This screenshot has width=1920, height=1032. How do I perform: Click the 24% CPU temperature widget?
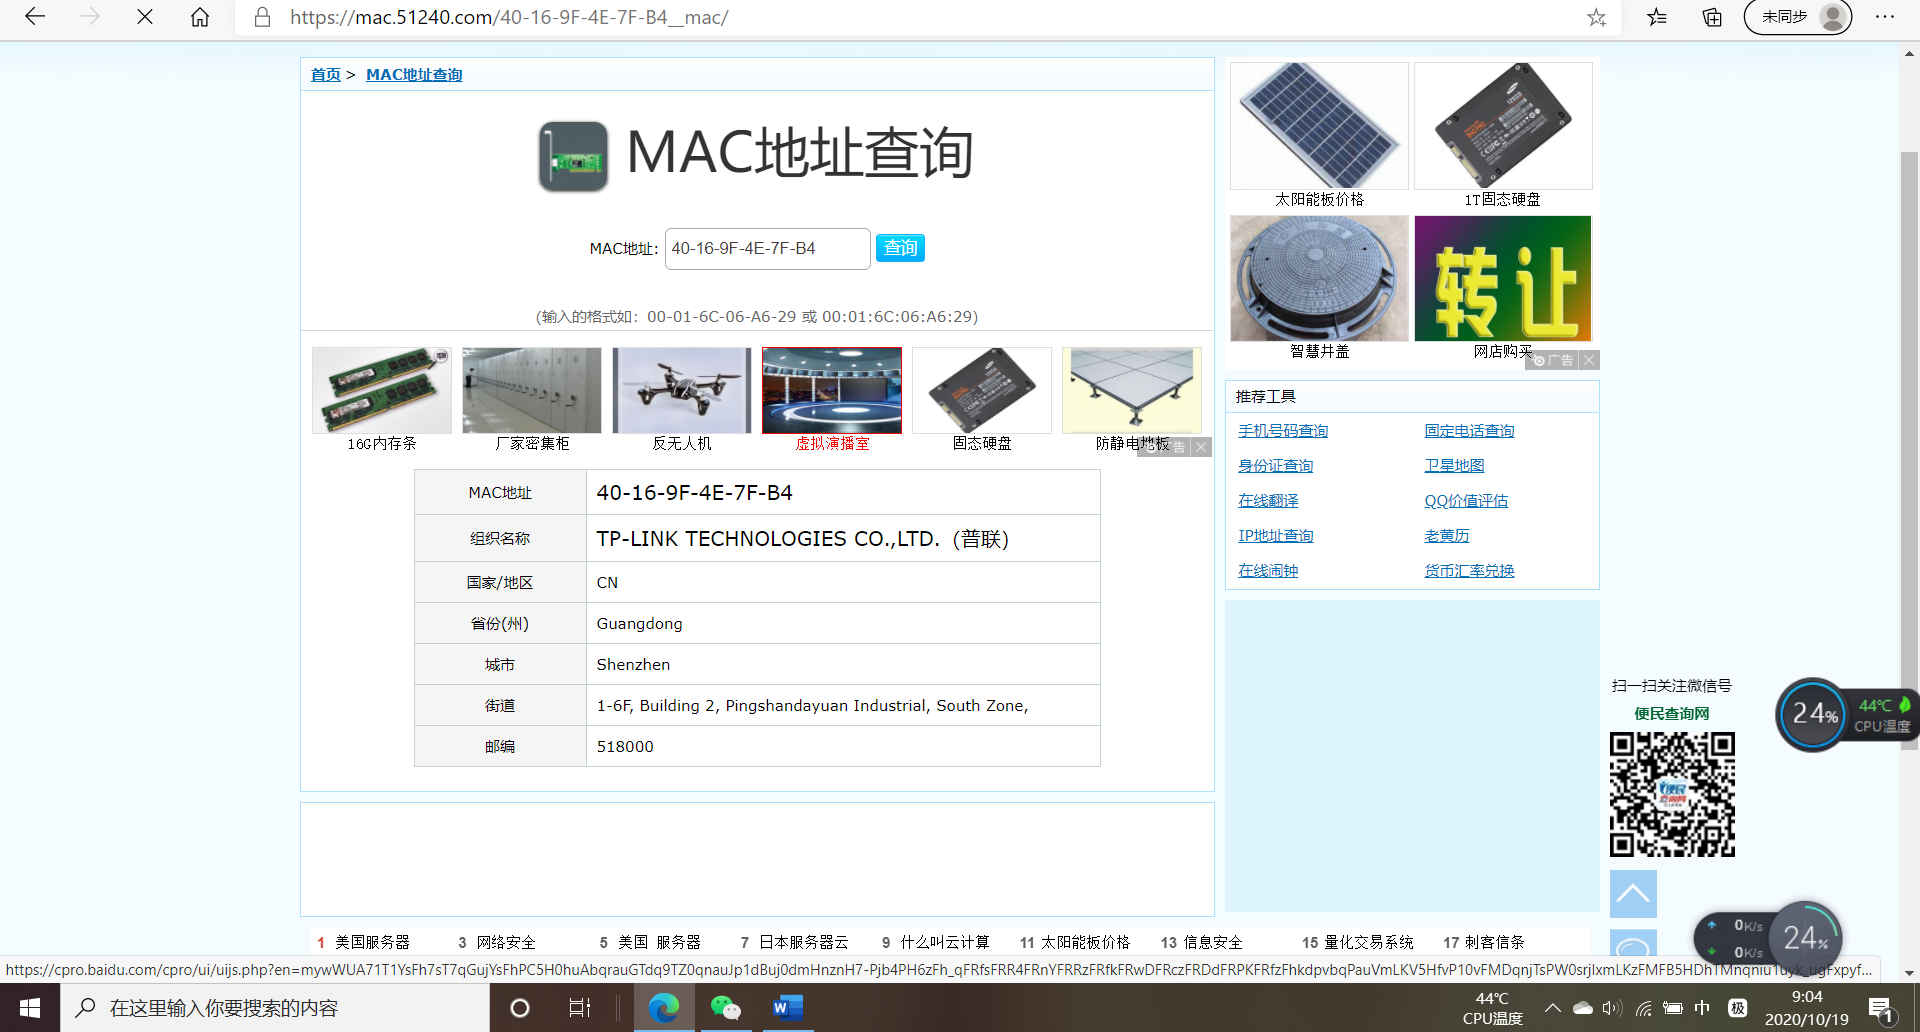click(1845, 715)
